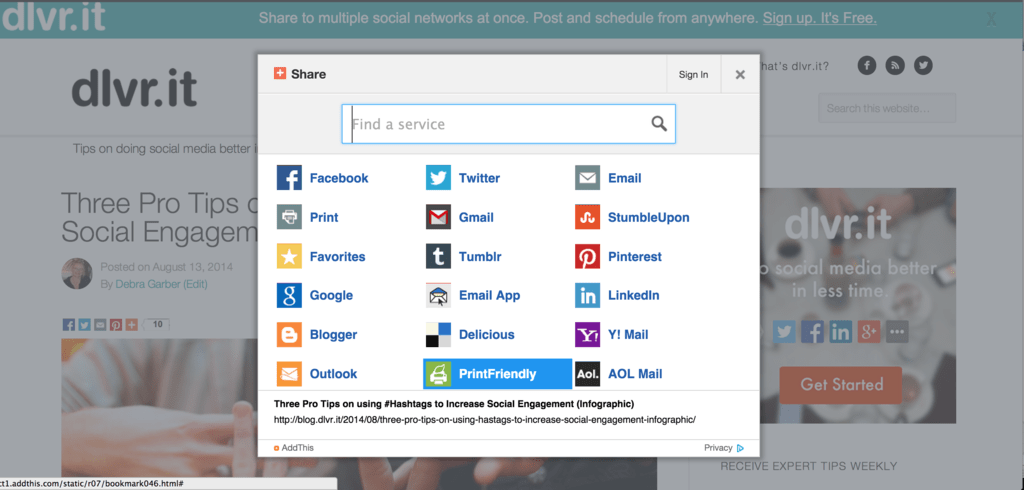
Task: Click the Blogger icon
Action: (x=289, y=335)
